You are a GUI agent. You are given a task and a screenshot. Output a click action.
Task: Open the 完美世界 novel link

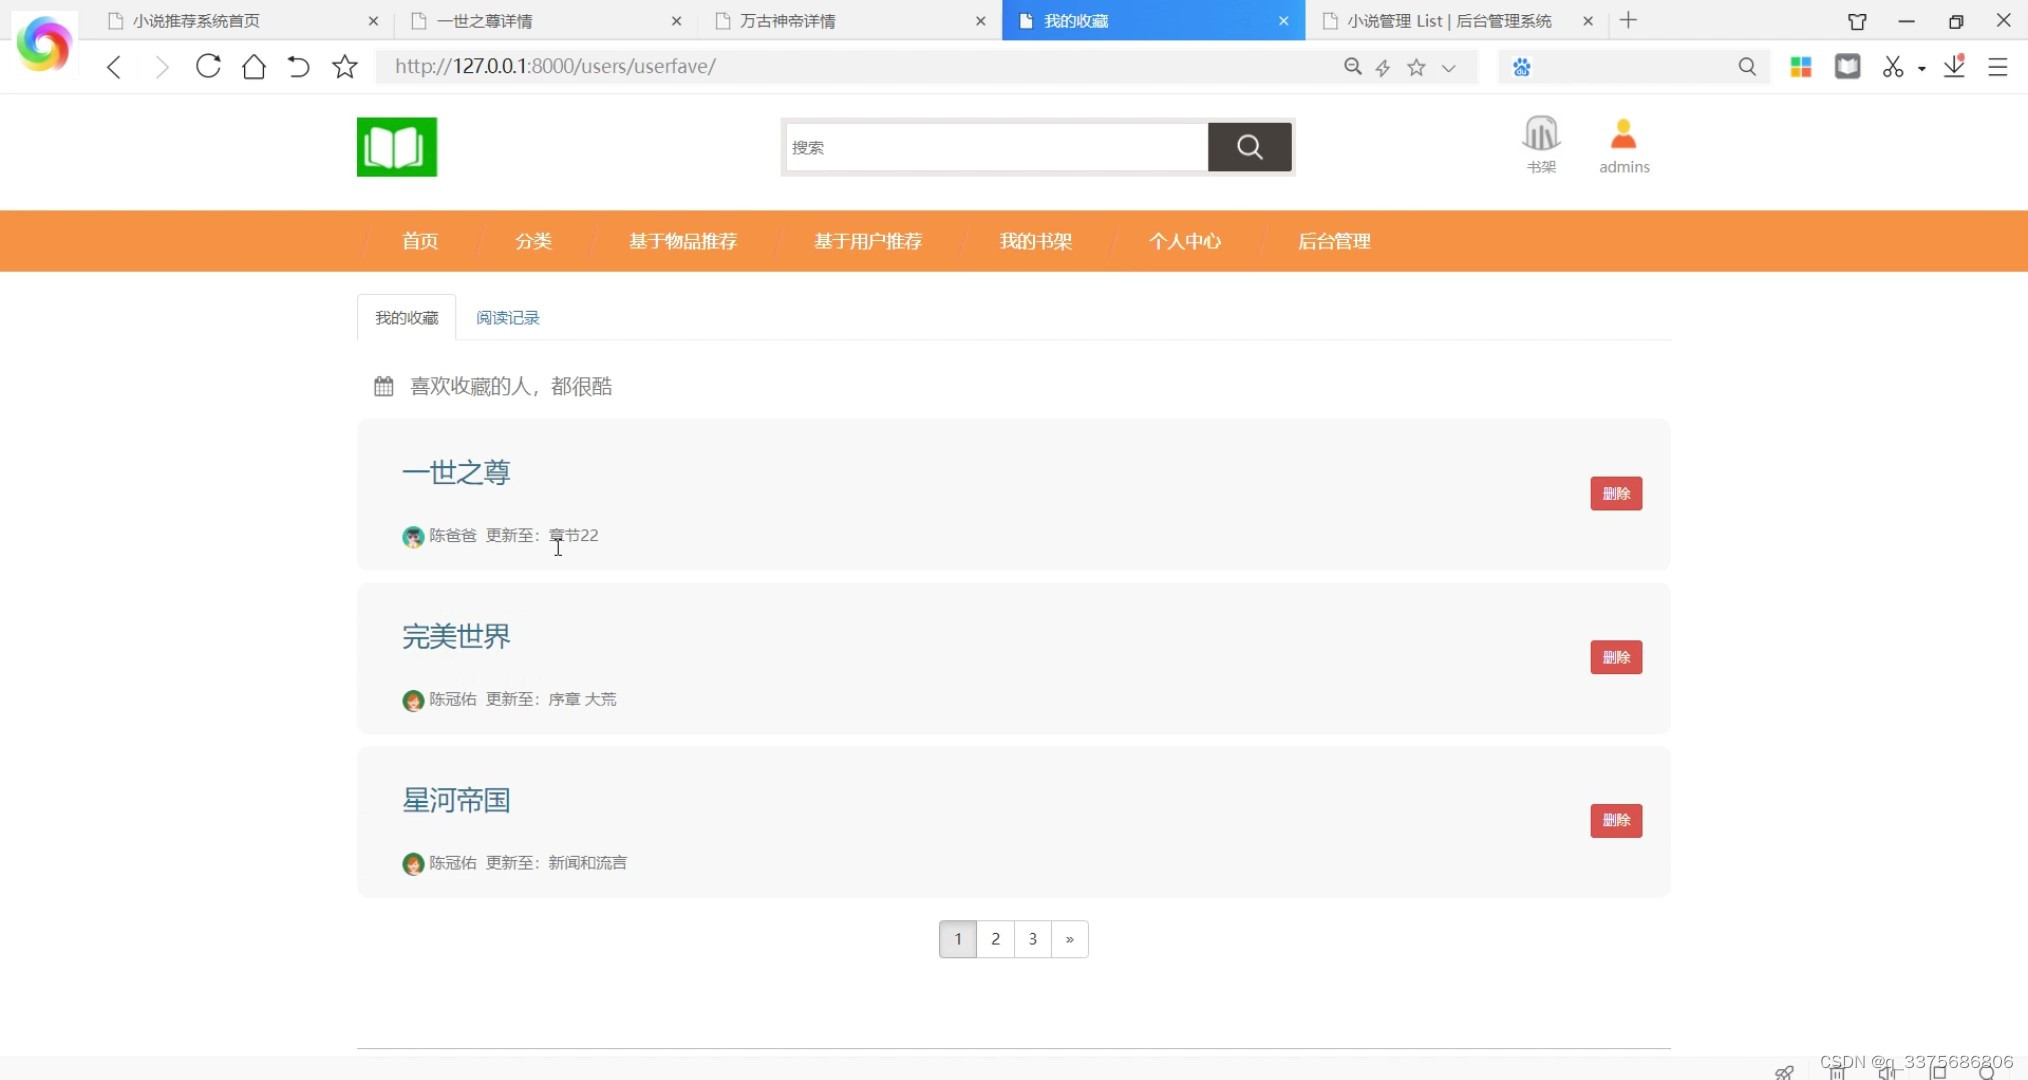tap(456, 636)
